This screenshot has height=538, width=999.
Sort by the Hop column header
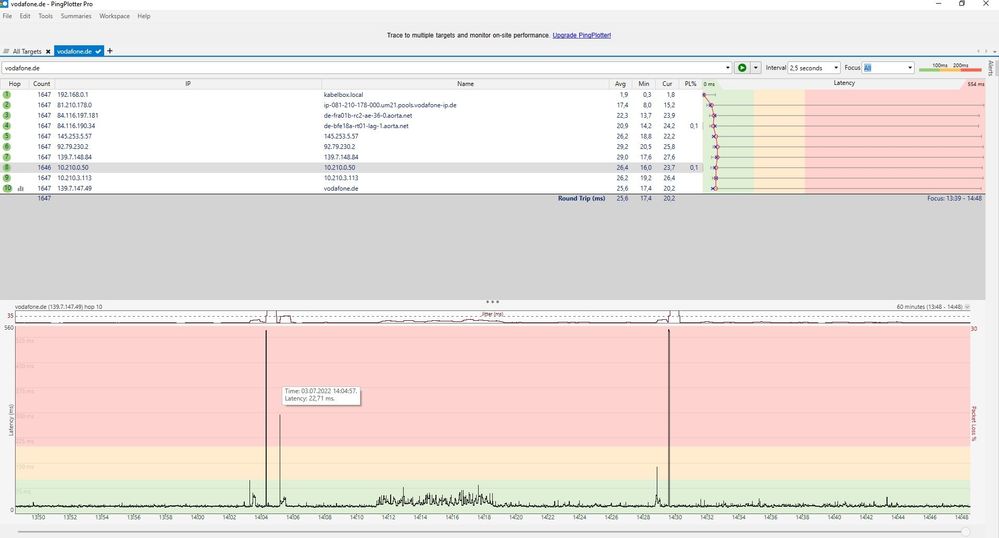coord(15,84)
